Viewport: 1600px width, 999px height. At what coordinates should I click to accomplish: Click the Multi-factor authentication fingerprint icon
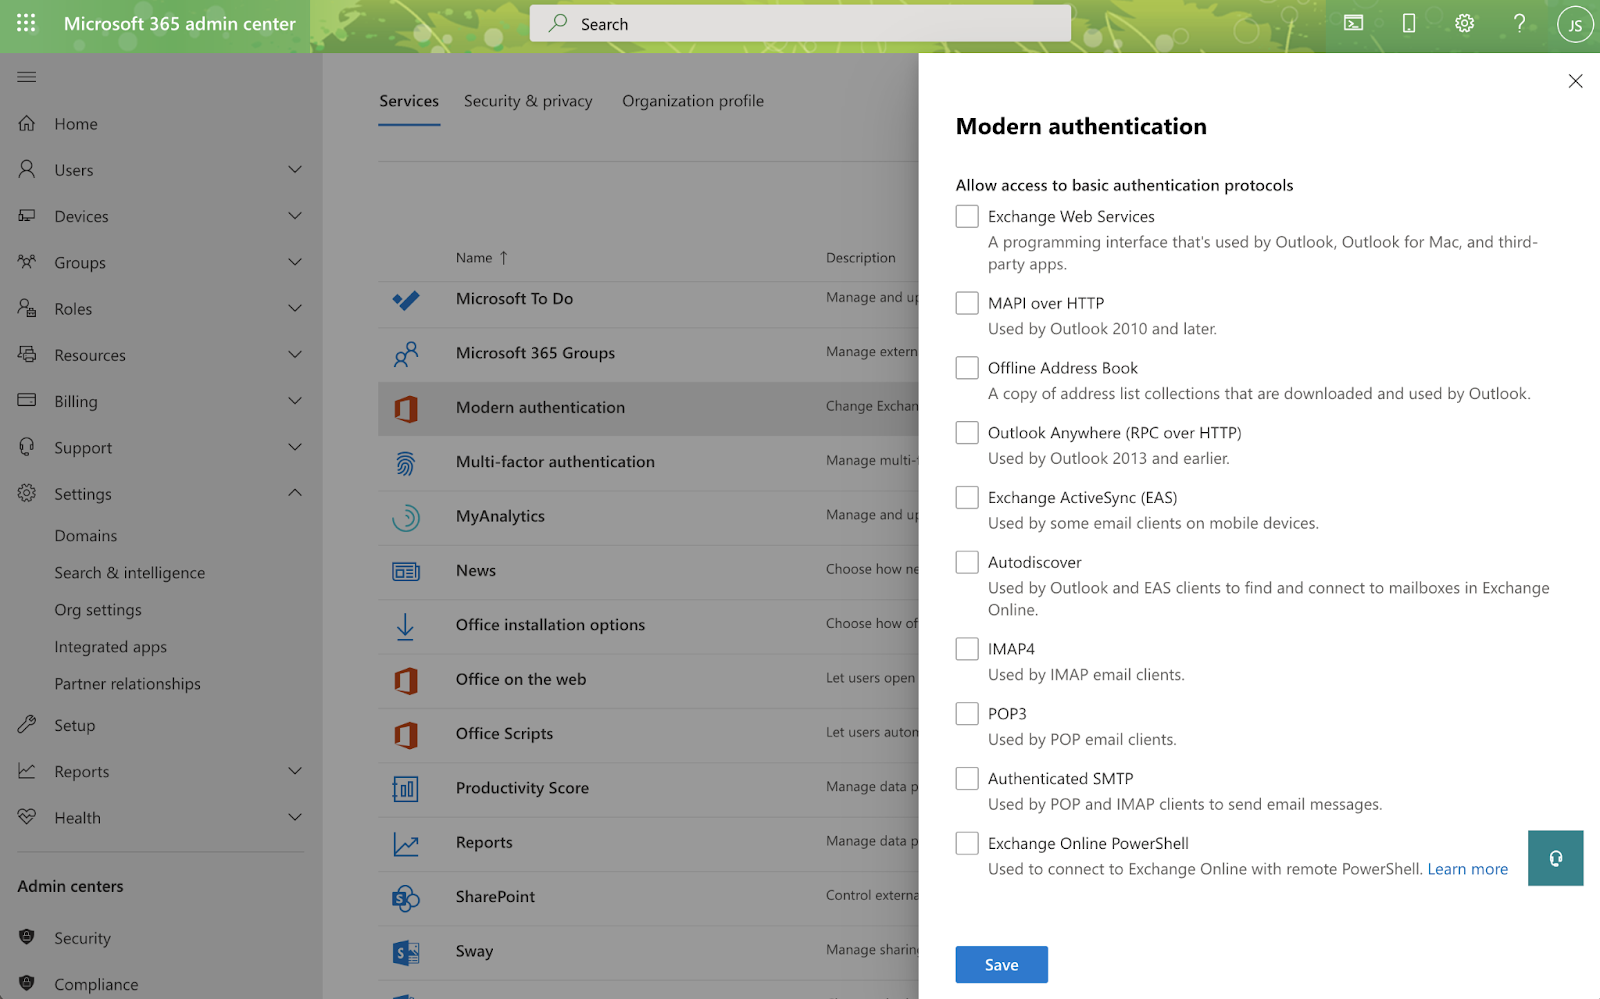tap(405, 463)
